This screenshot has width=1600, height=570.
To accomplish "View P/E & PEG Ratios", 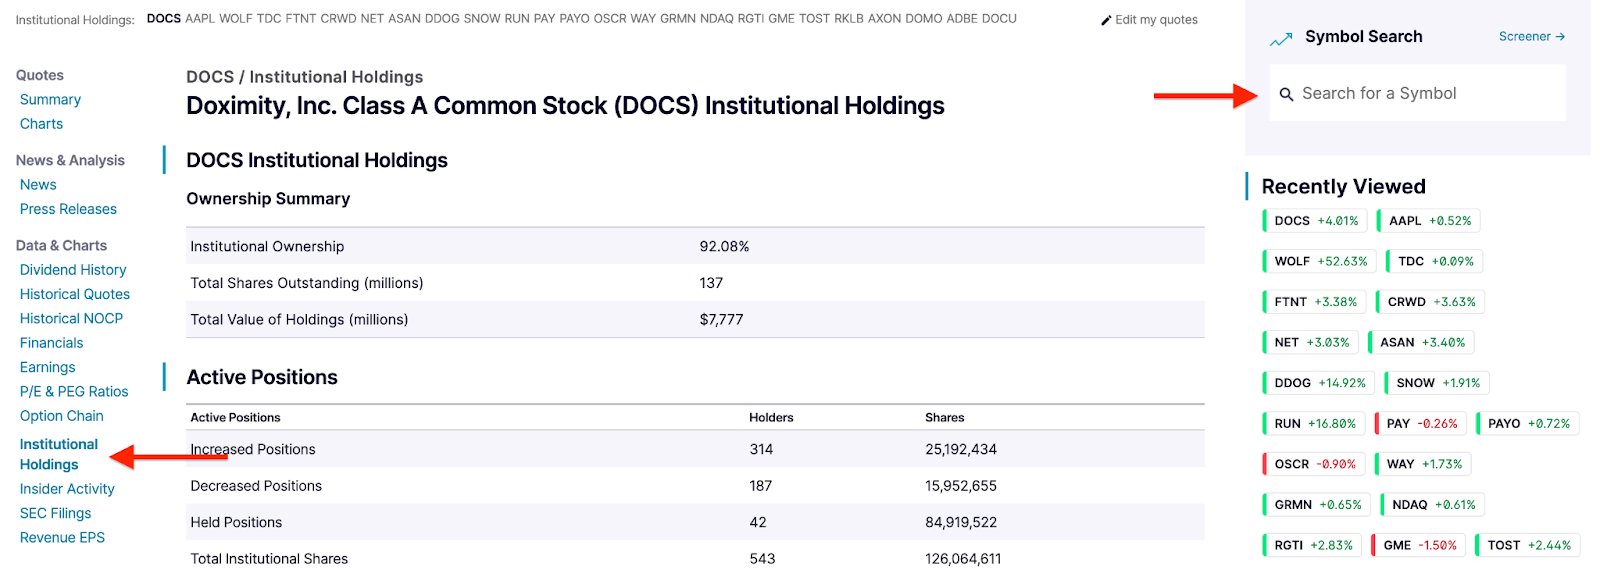I will (74, 392).
